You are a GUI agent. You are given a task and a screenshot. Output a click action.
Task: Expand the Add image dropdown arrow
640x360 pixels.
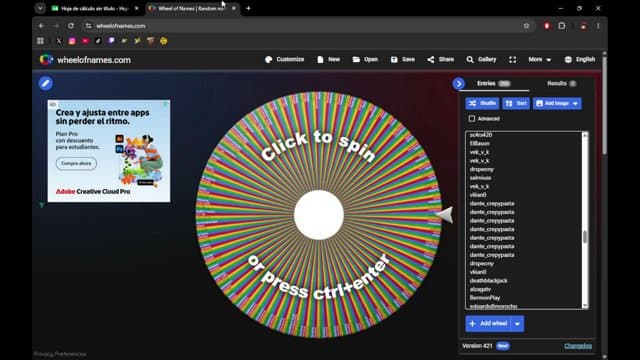coord(575,104)
